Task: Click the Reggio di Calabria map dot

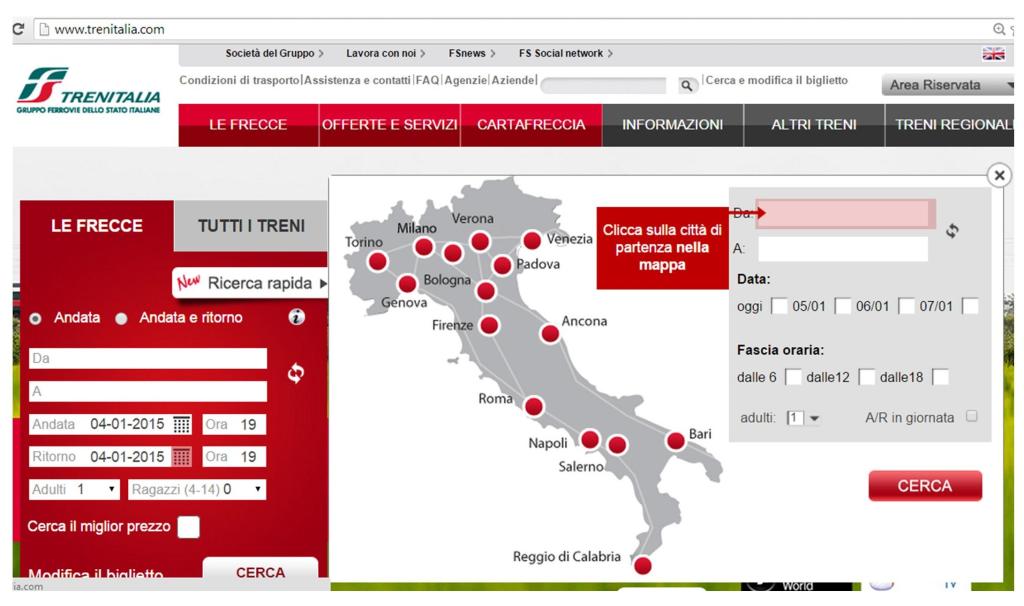Action: coord(642,566)
